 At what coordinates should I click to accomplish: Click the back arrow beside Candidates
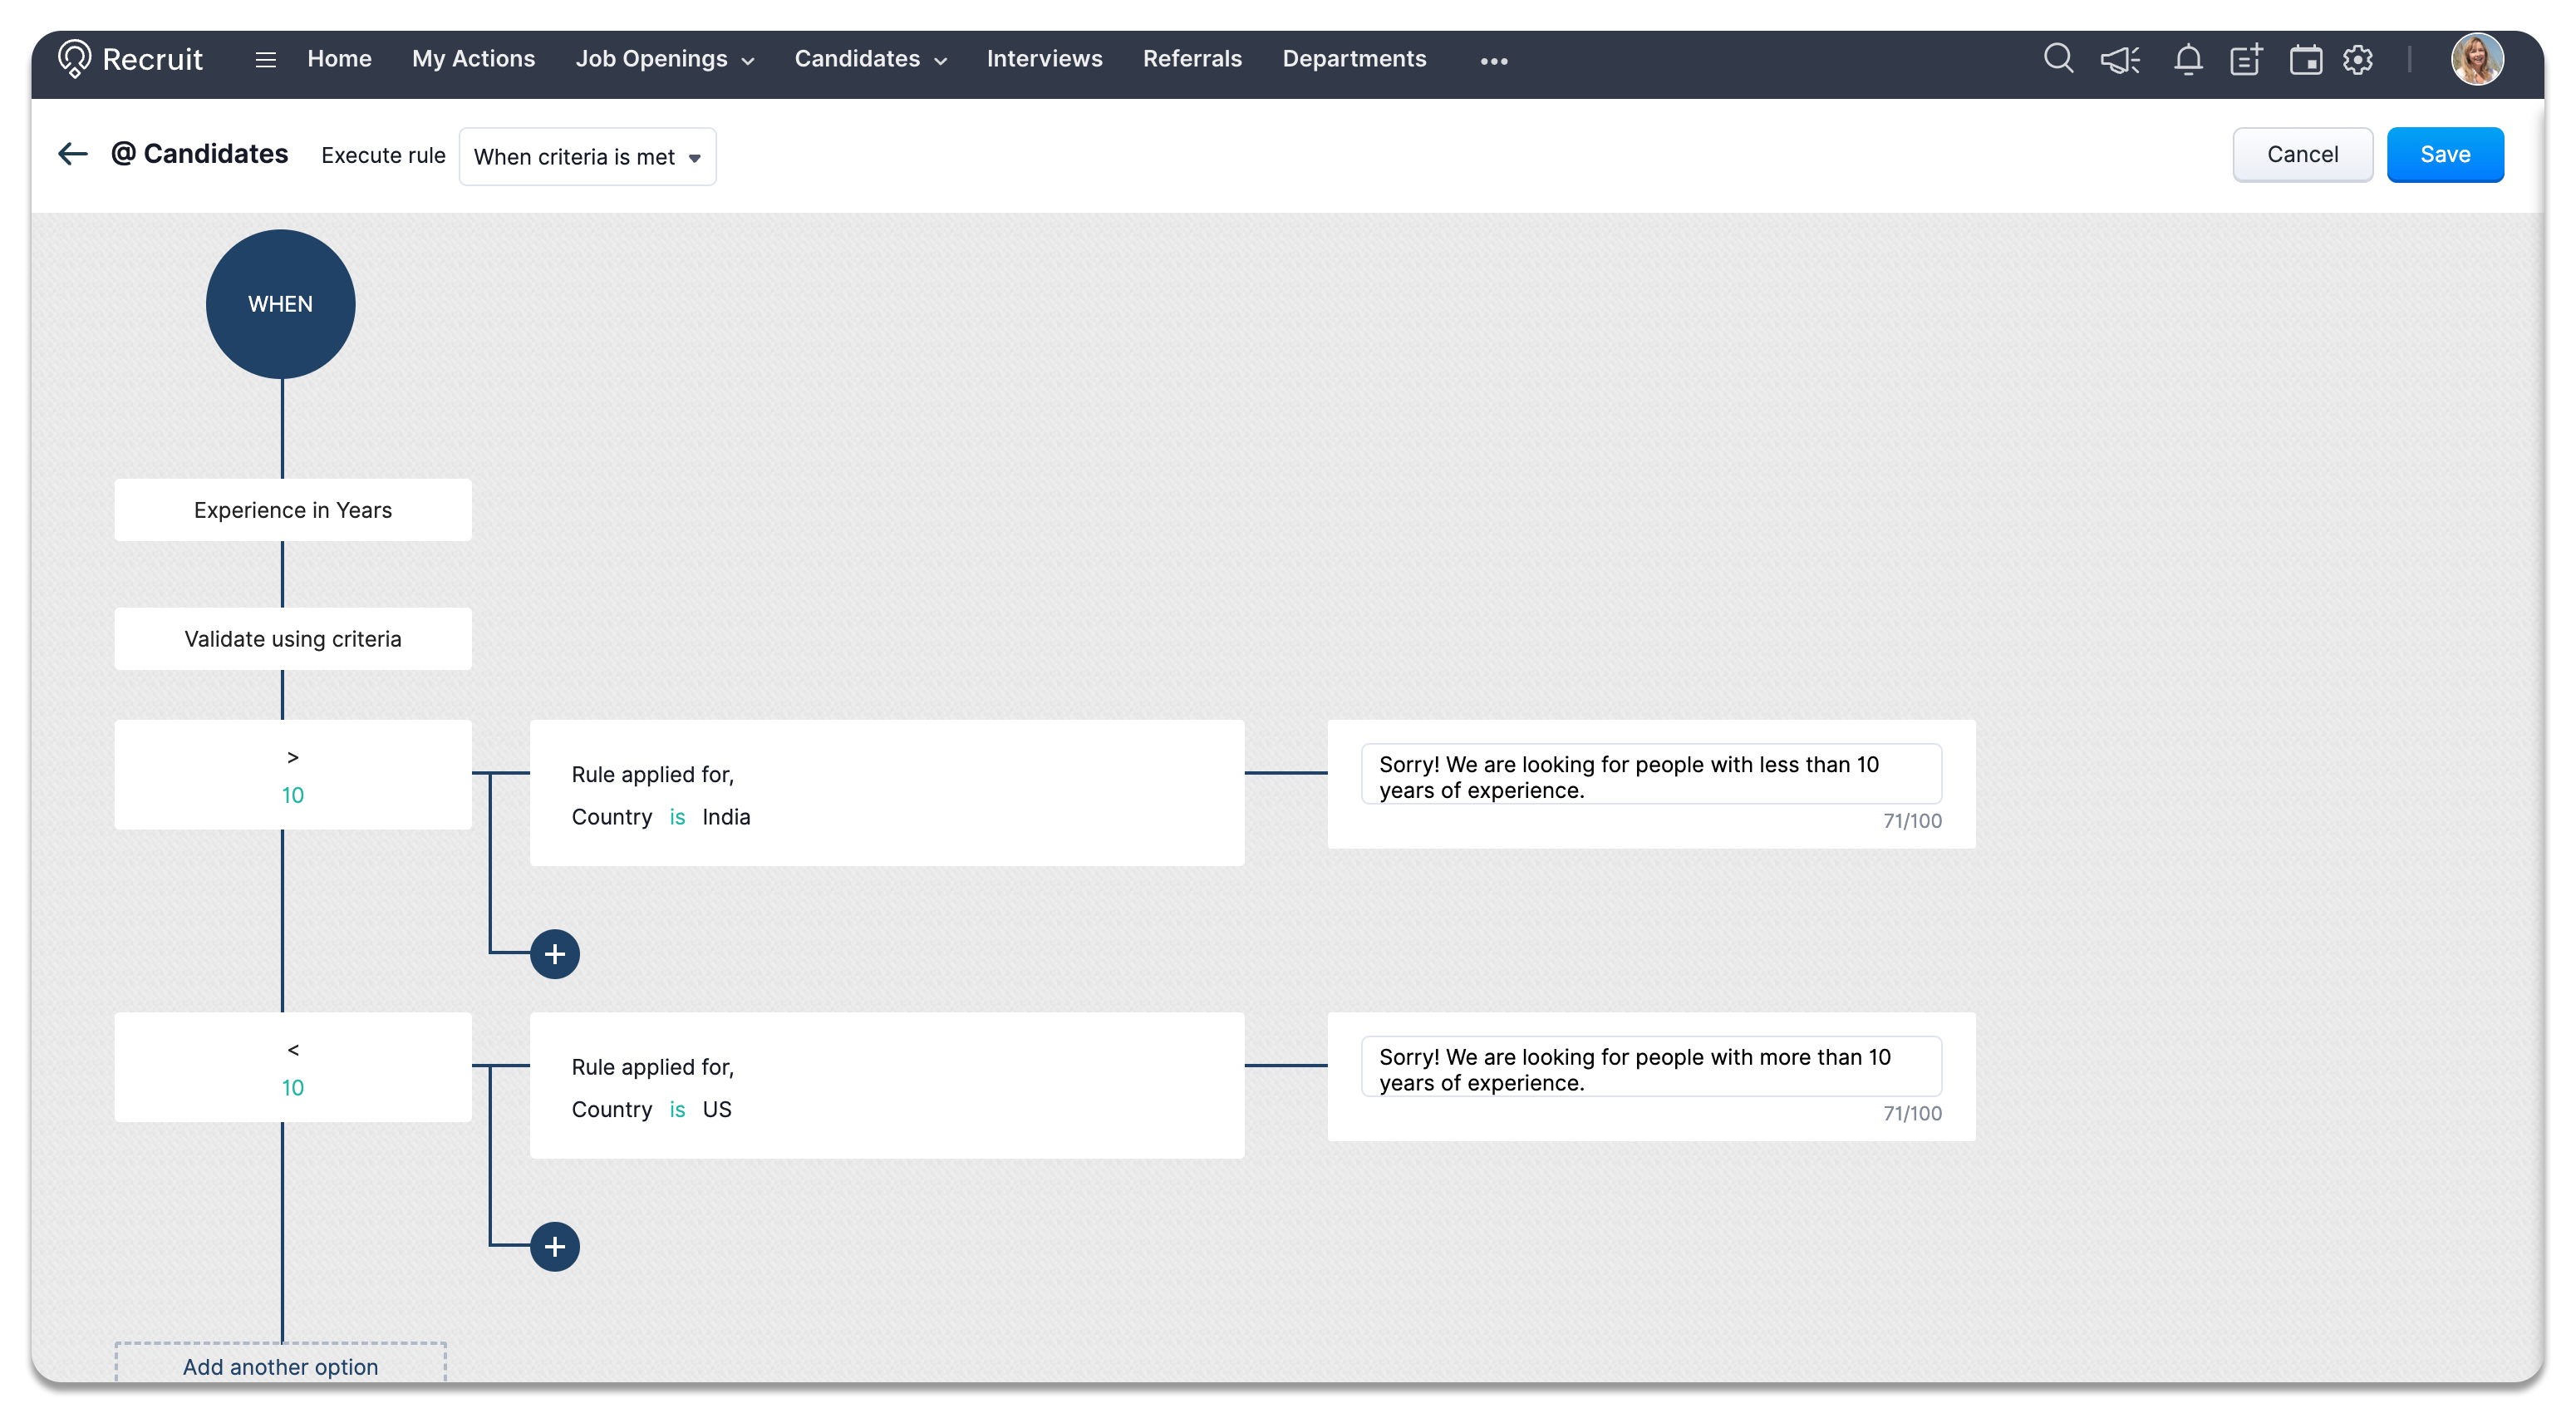(73, 154)
